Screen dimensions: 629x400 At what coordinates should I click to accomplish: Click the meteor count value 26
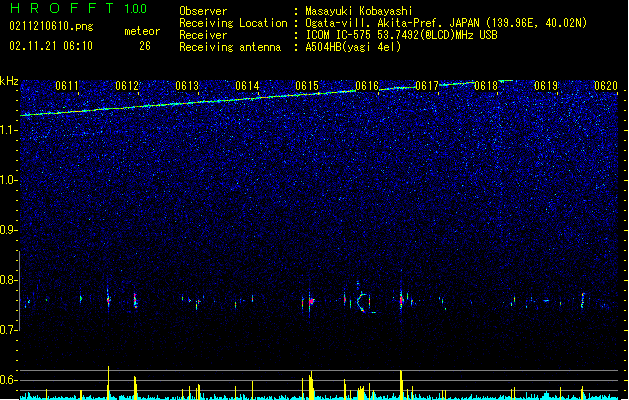click(145, 46)
